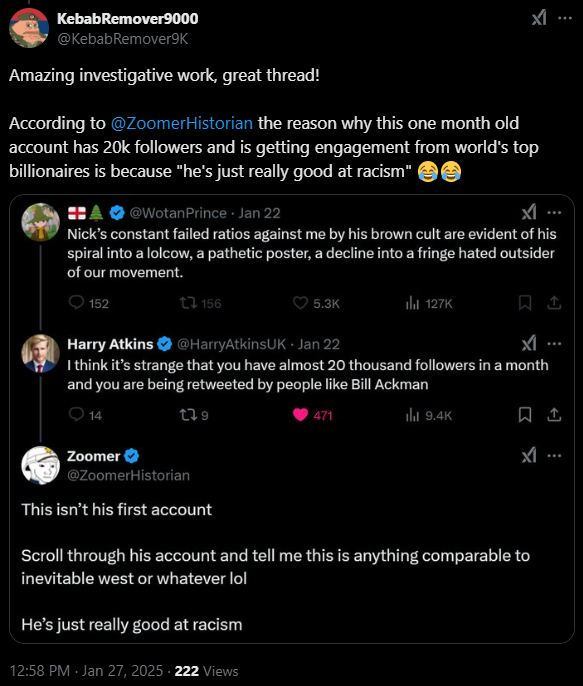The image size is (583, 686).
Task: Like WotanPrince's tweet with 5.3K likes
Action: tap(316, 303)
